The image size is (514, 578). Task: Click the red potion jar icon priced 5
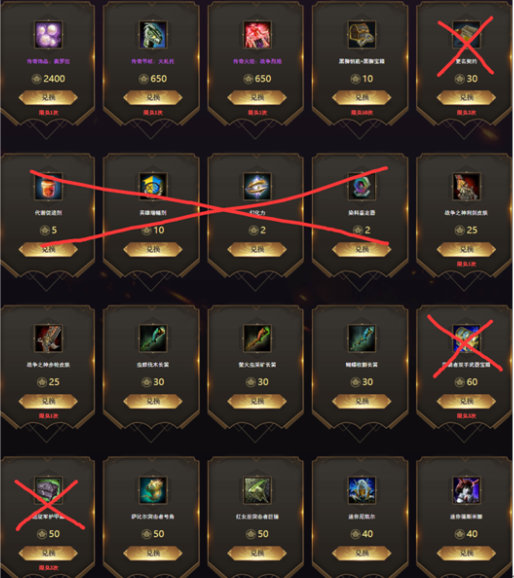pyautogui.click(x=48, y=187)
